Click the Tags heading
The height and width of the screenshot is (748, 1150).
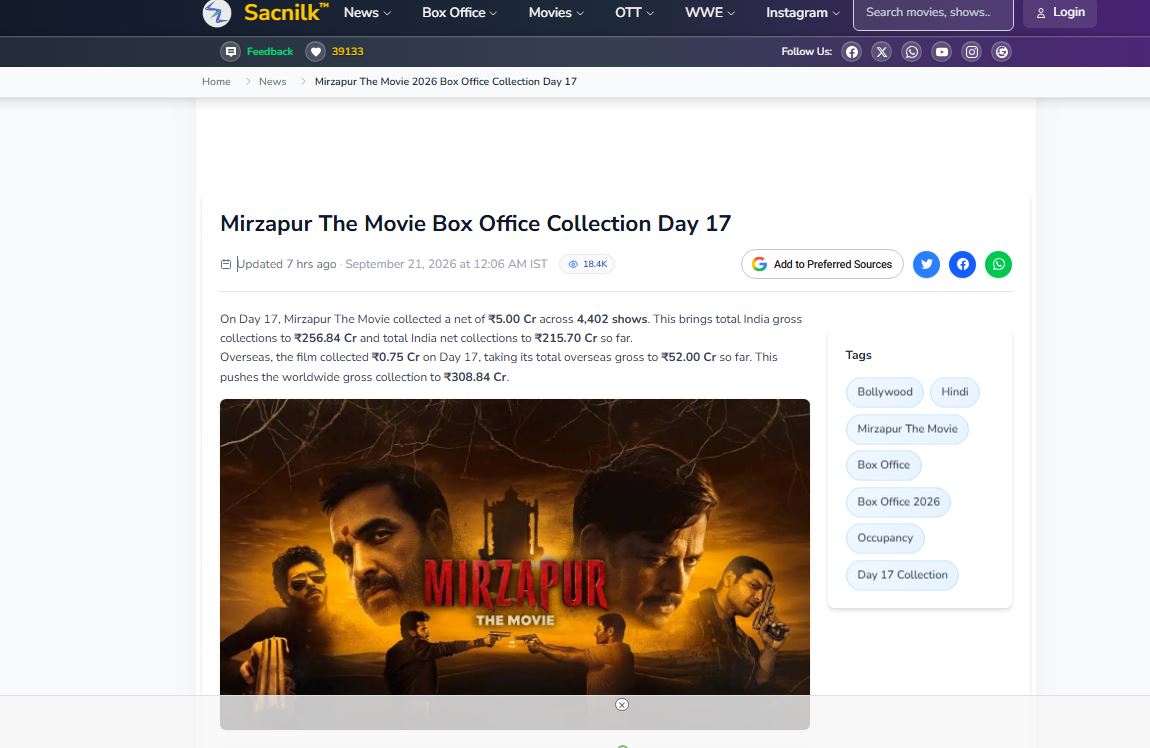858,355
